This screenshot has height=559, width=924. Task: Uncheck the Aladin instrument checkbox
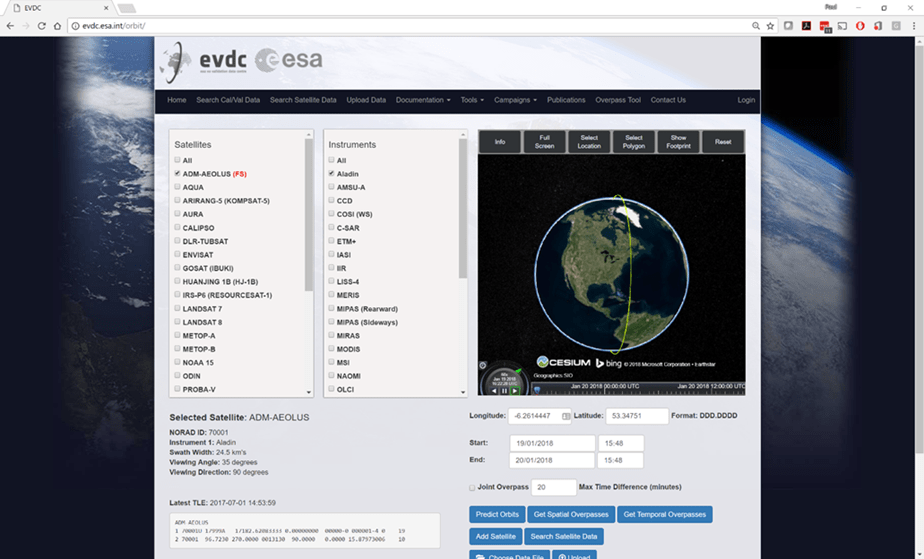[331, 173]
